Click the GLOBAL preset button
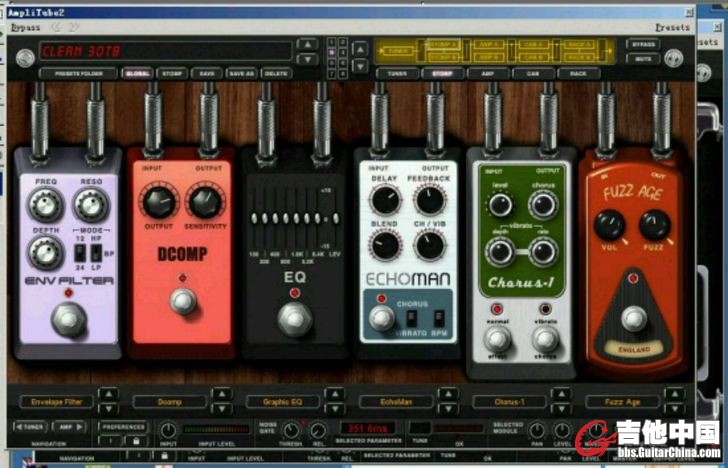 point(137,73)
